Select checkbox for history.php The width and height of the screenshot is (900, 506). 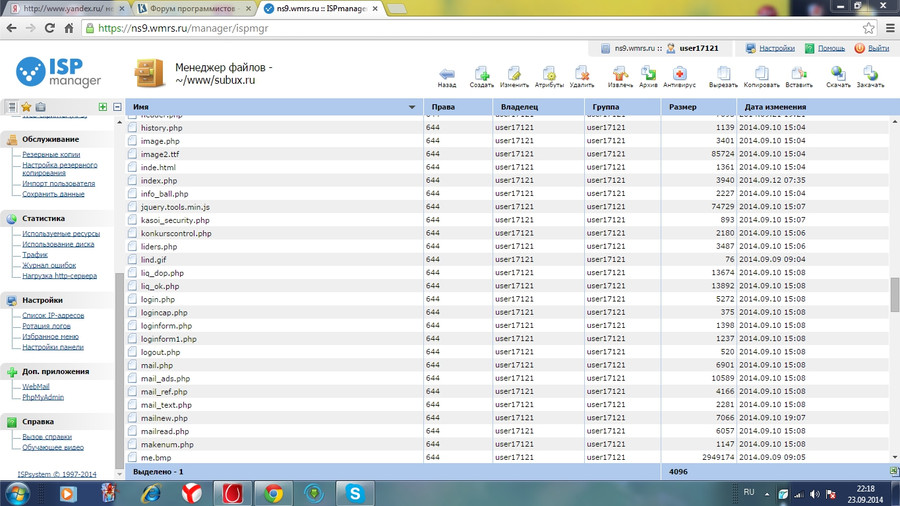click(x=133, y=127)
